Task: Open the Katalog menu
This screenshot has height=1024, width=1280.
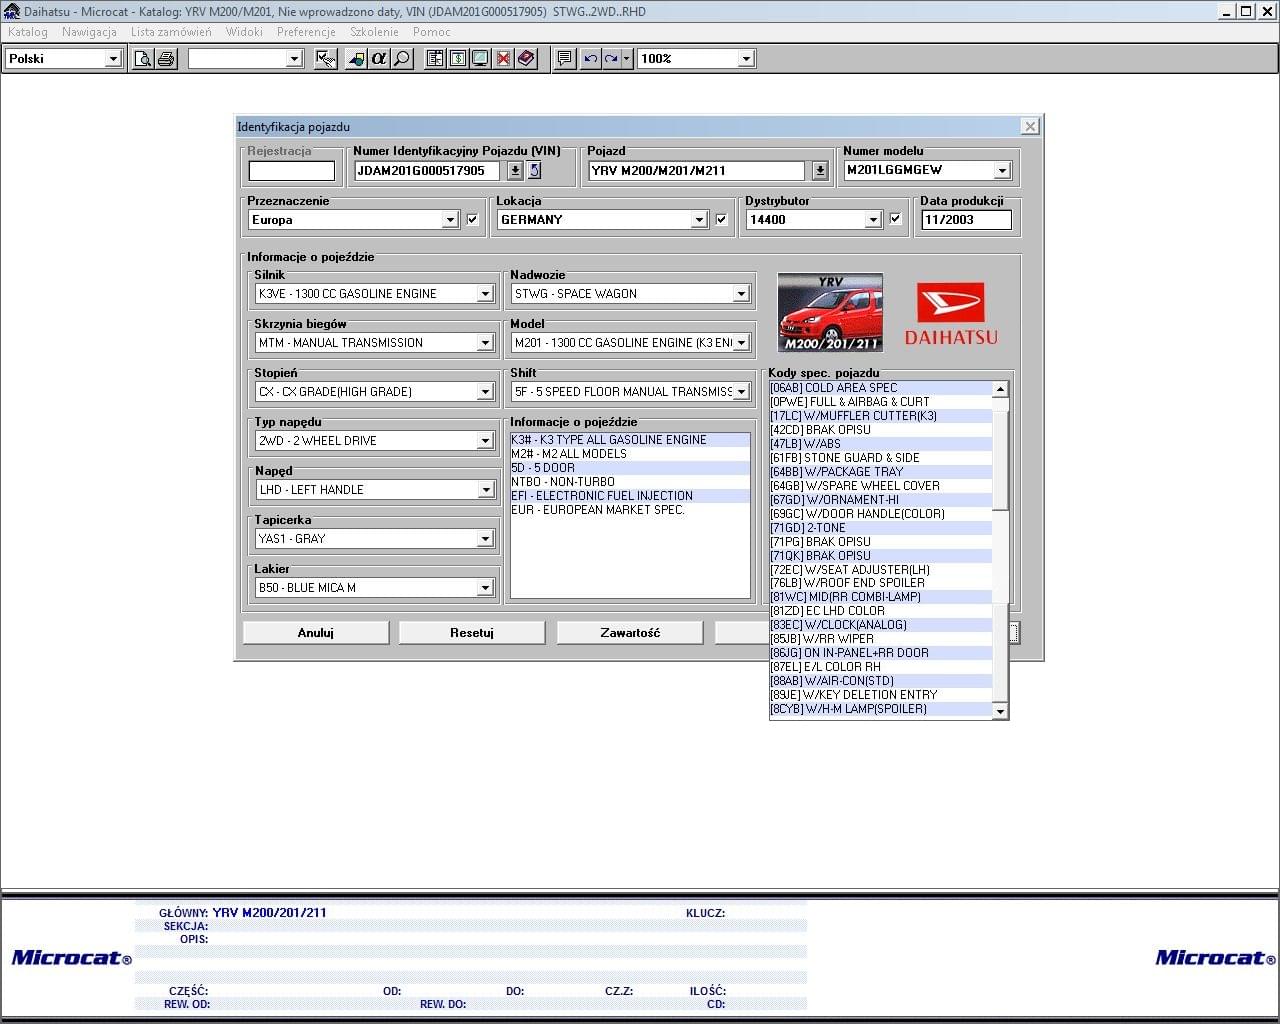Action: pos(28,32)
